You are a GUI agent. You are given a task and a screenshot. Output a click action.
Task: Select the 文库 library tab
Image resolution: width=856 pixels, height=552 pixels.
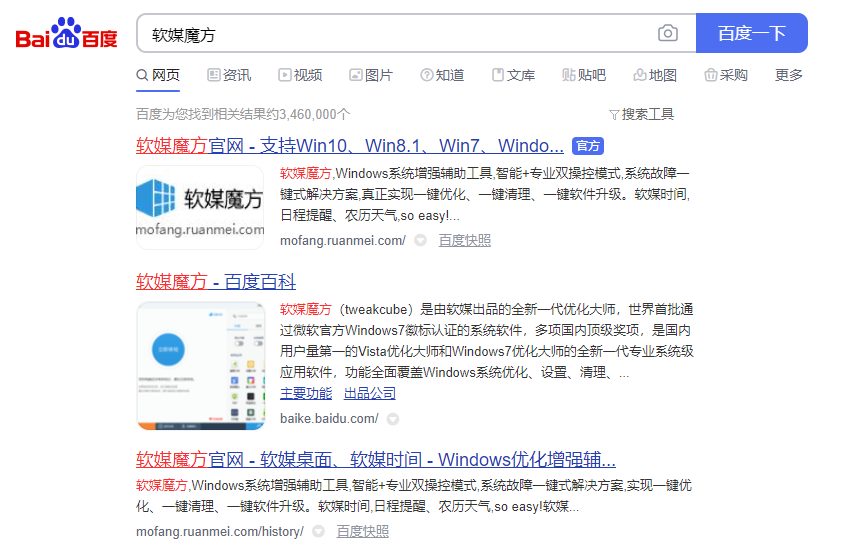513,75
